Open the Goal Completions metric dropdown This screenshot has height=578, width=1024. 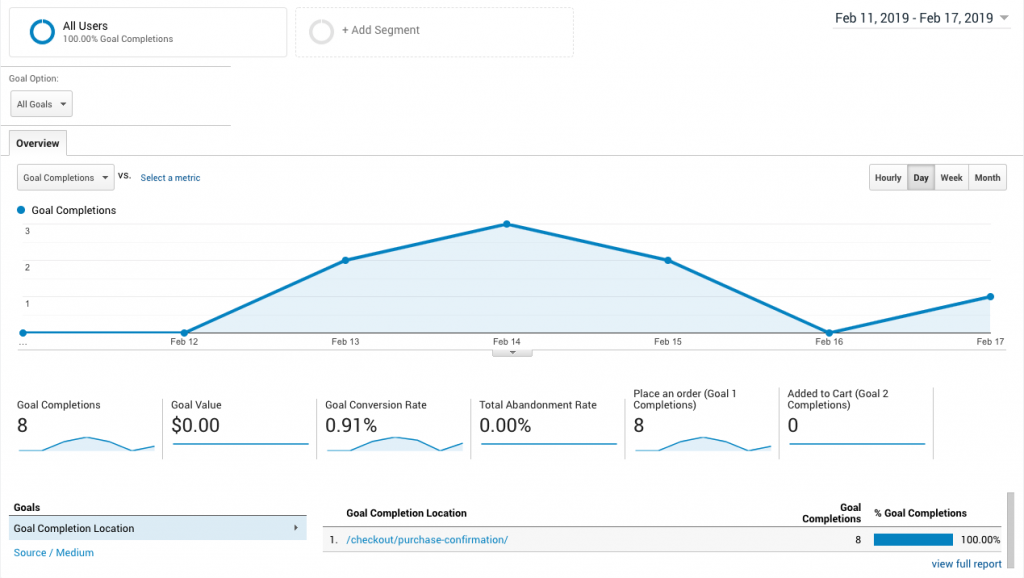click(x=66, y=178)
